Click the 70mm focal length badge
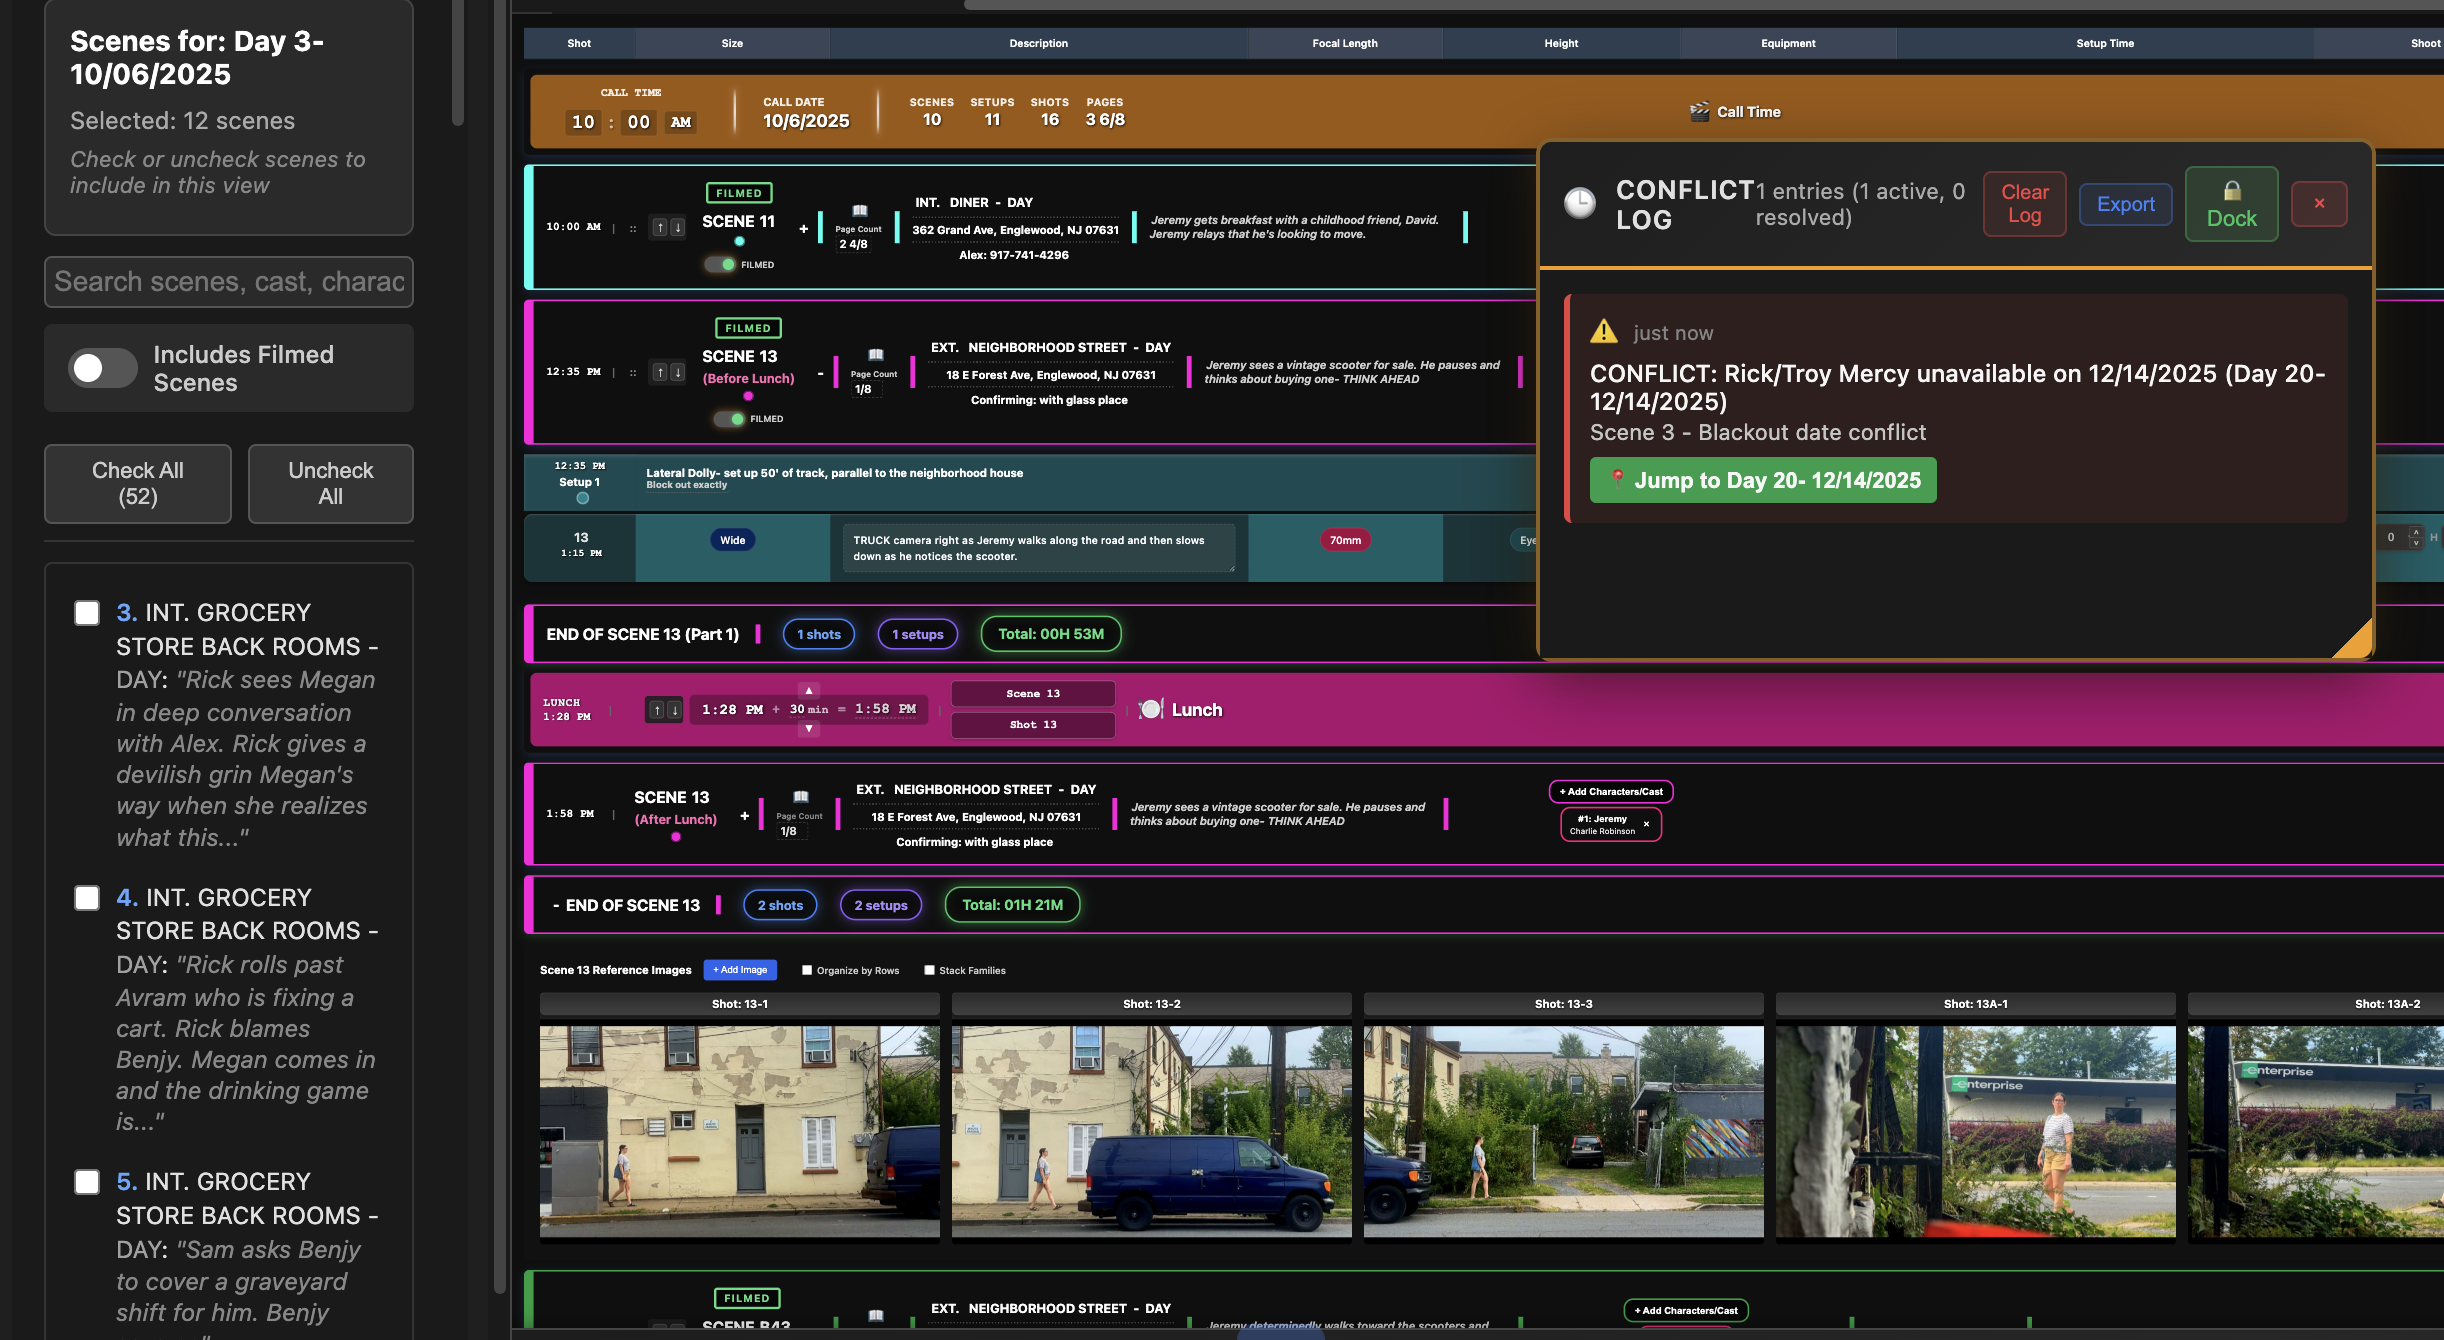 (x=1345, y=540)
